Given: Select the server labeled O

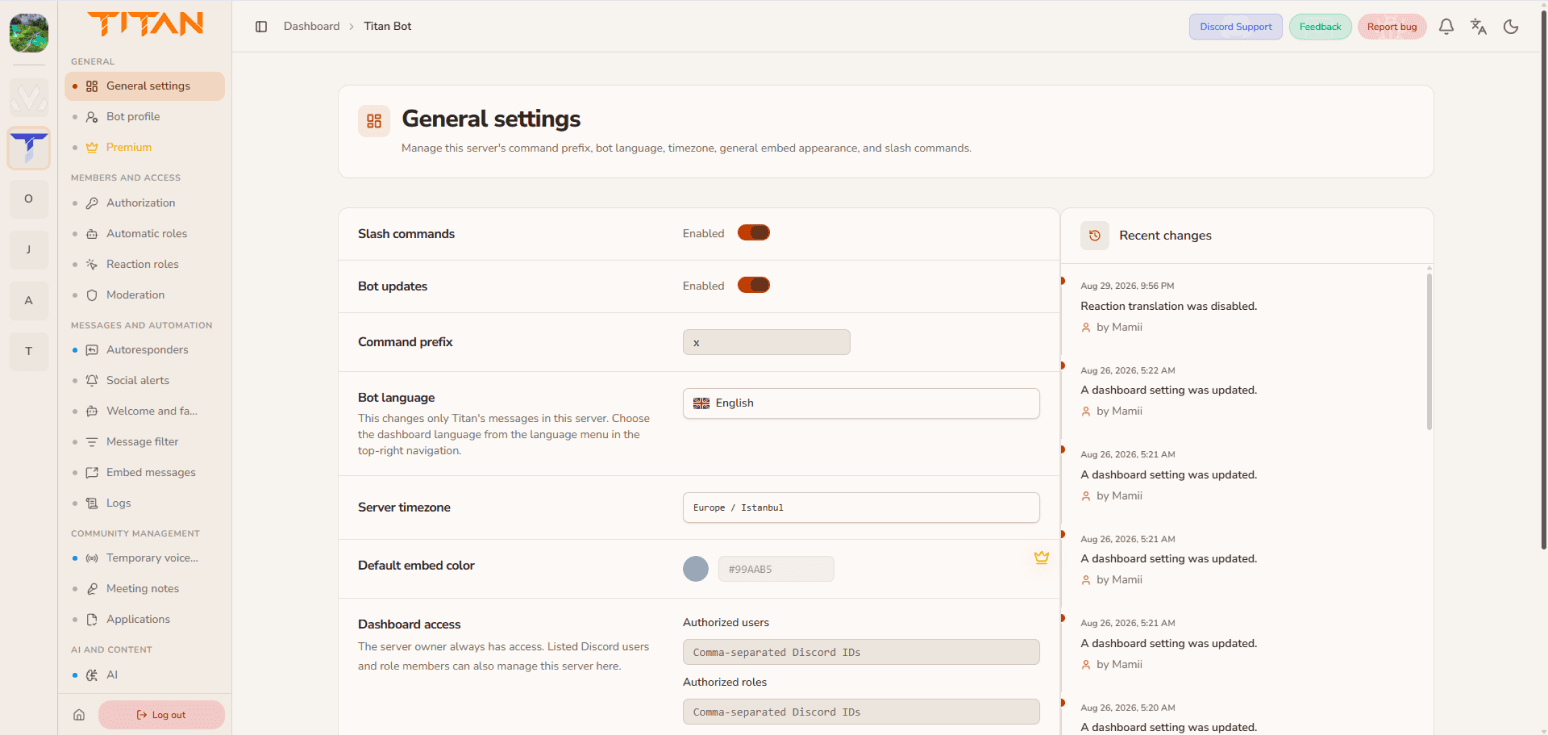Looking at the screenshot, I should tap(28, 198).
